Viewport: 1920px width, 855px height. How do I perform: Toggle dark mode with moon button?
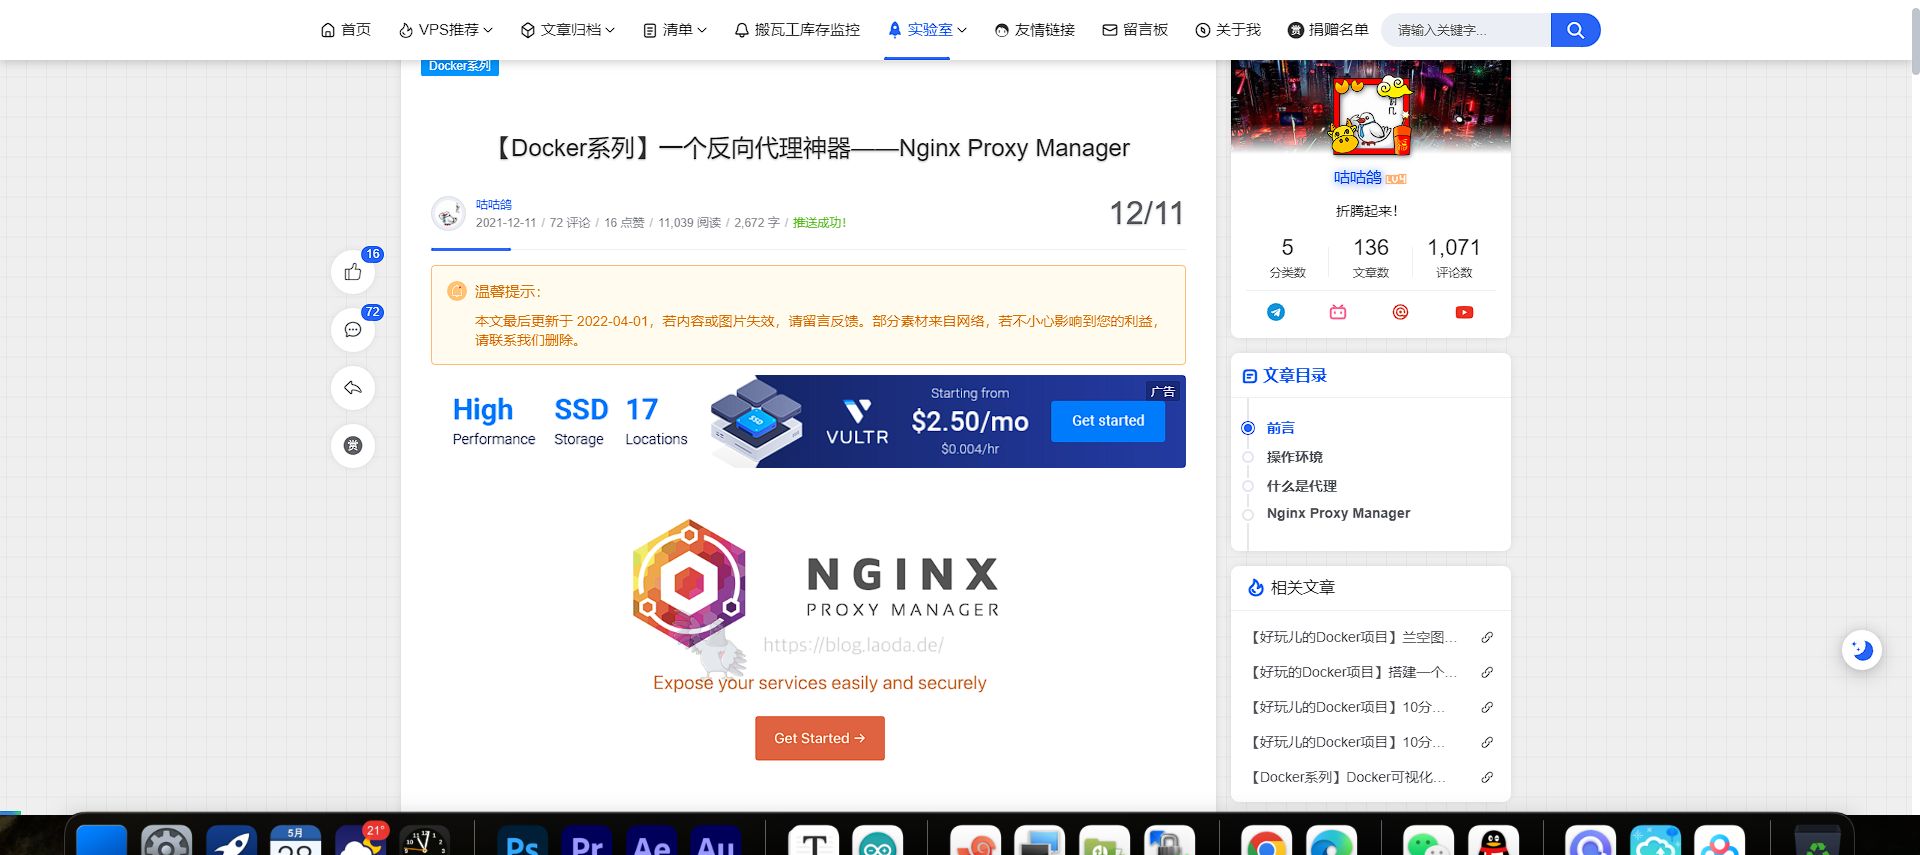(1862, 650)
